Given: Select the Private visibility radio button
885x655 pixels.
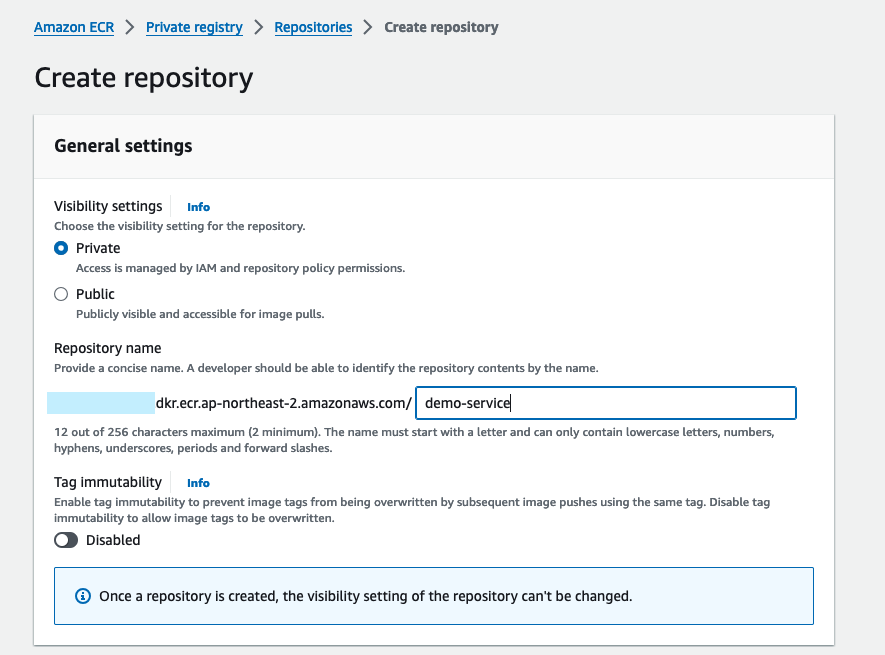Looking at the screenshot, I should 61,248.
